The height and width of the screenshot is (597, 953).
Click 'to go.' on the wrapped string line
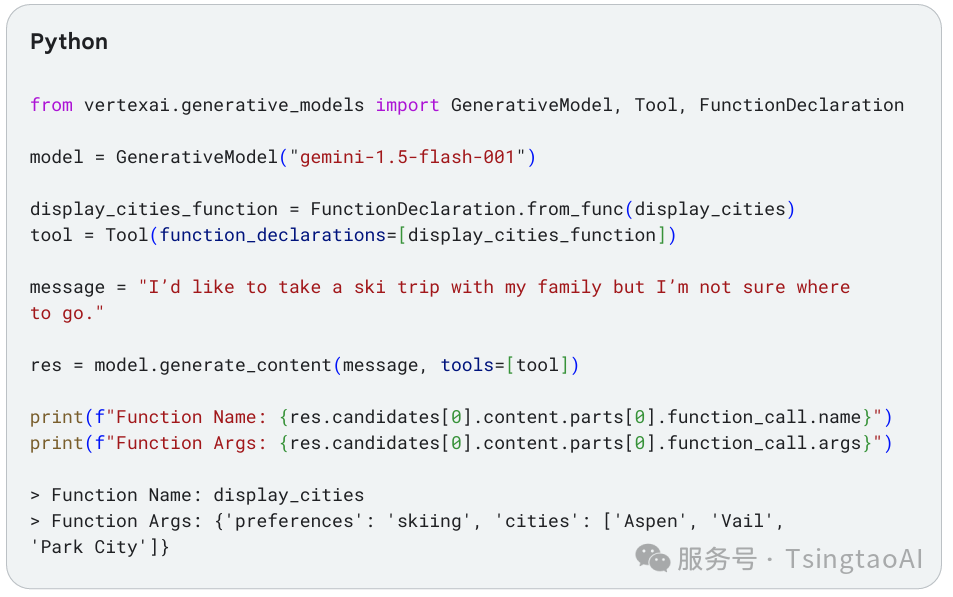[x=67, y=313]
